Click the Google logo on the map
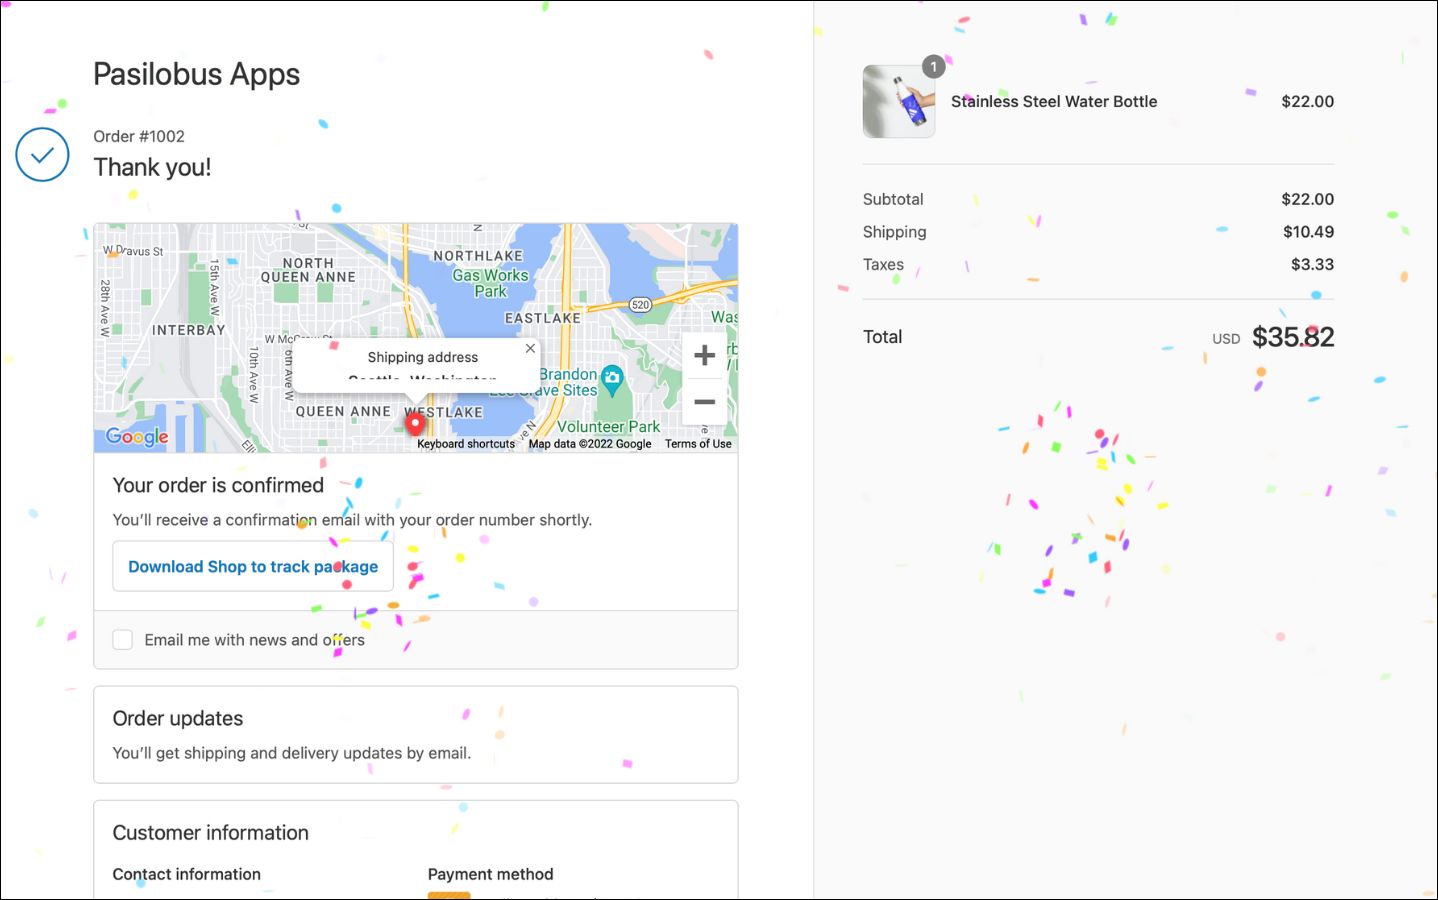Screen dimensions: 1438x900 (137, 437)
